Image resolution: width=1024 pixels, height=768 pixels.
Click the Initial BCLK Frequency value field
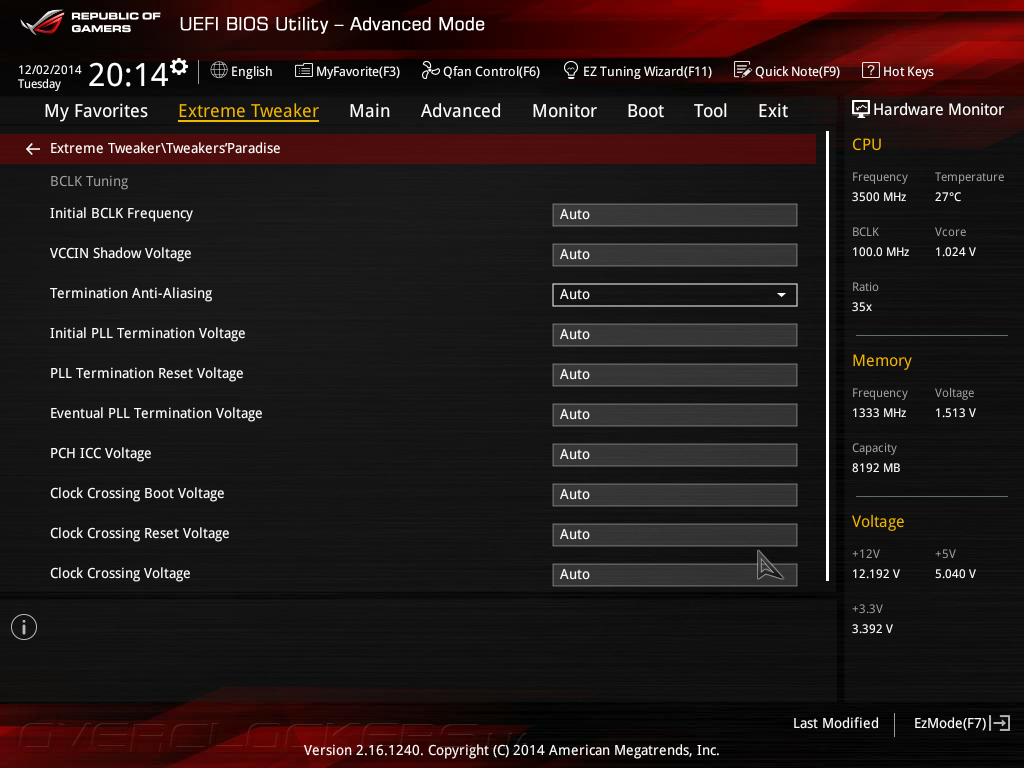click(675, 214)
